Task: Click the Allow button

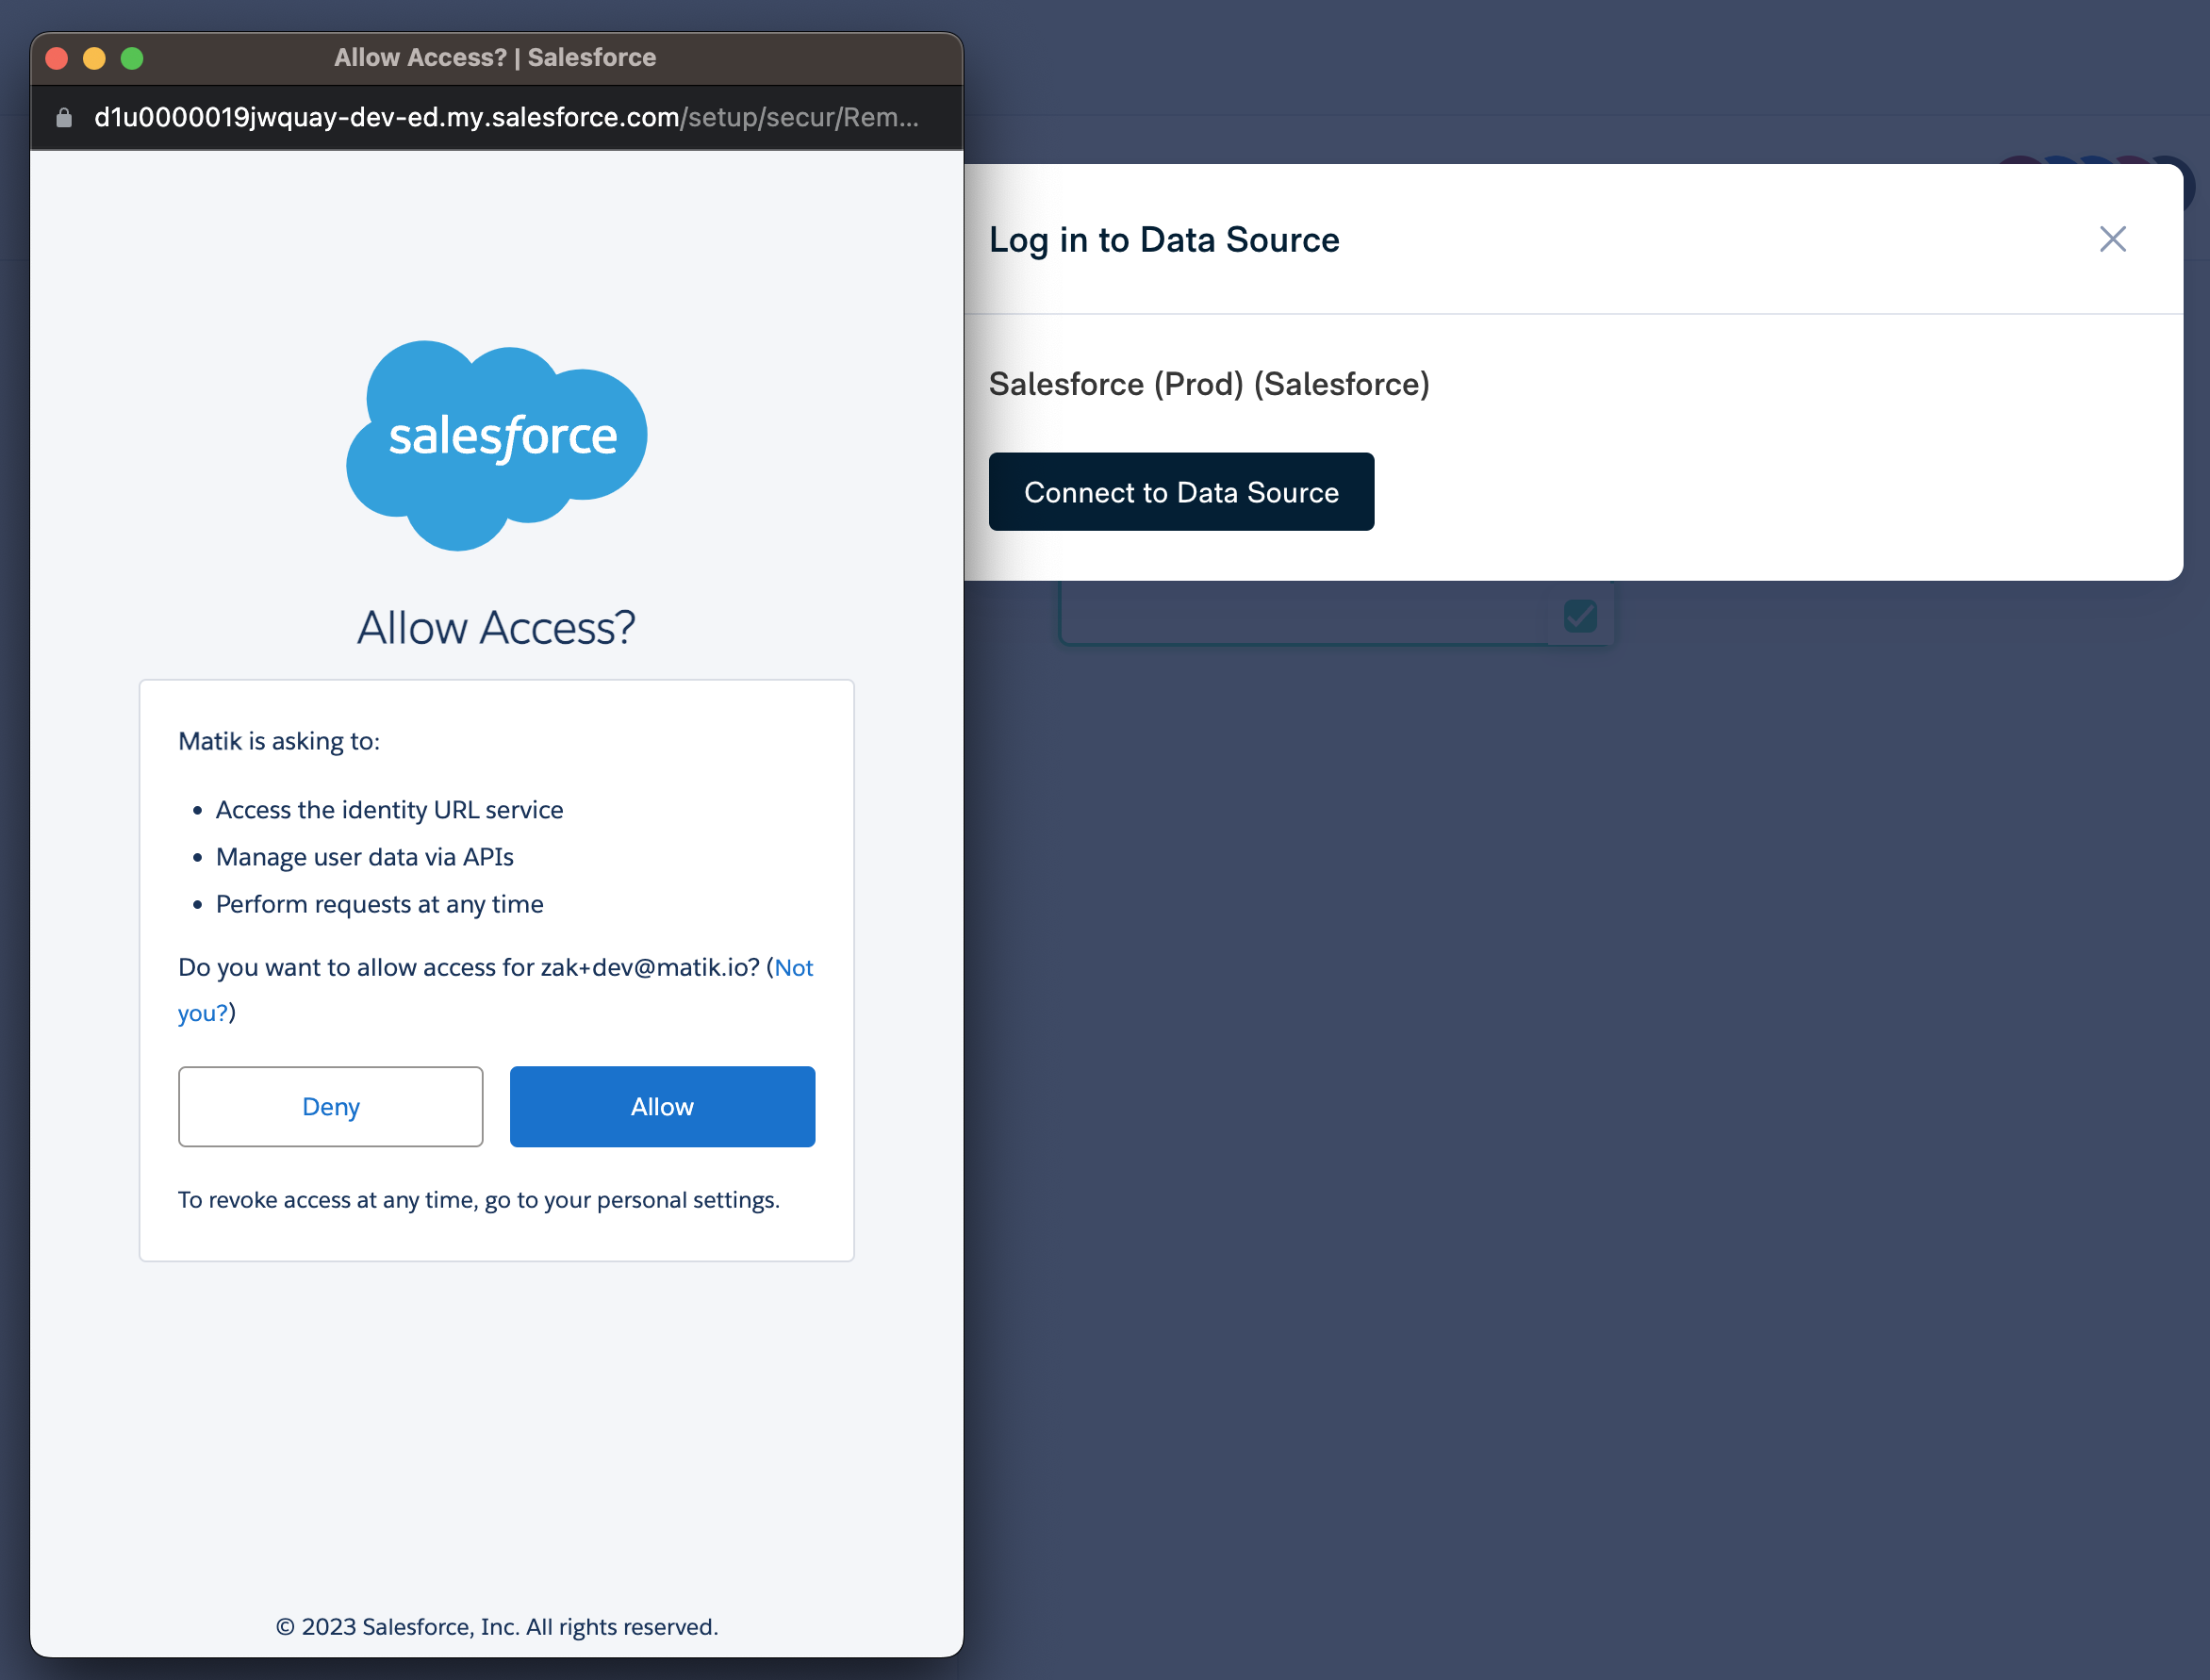Action: click(662, 1106)
